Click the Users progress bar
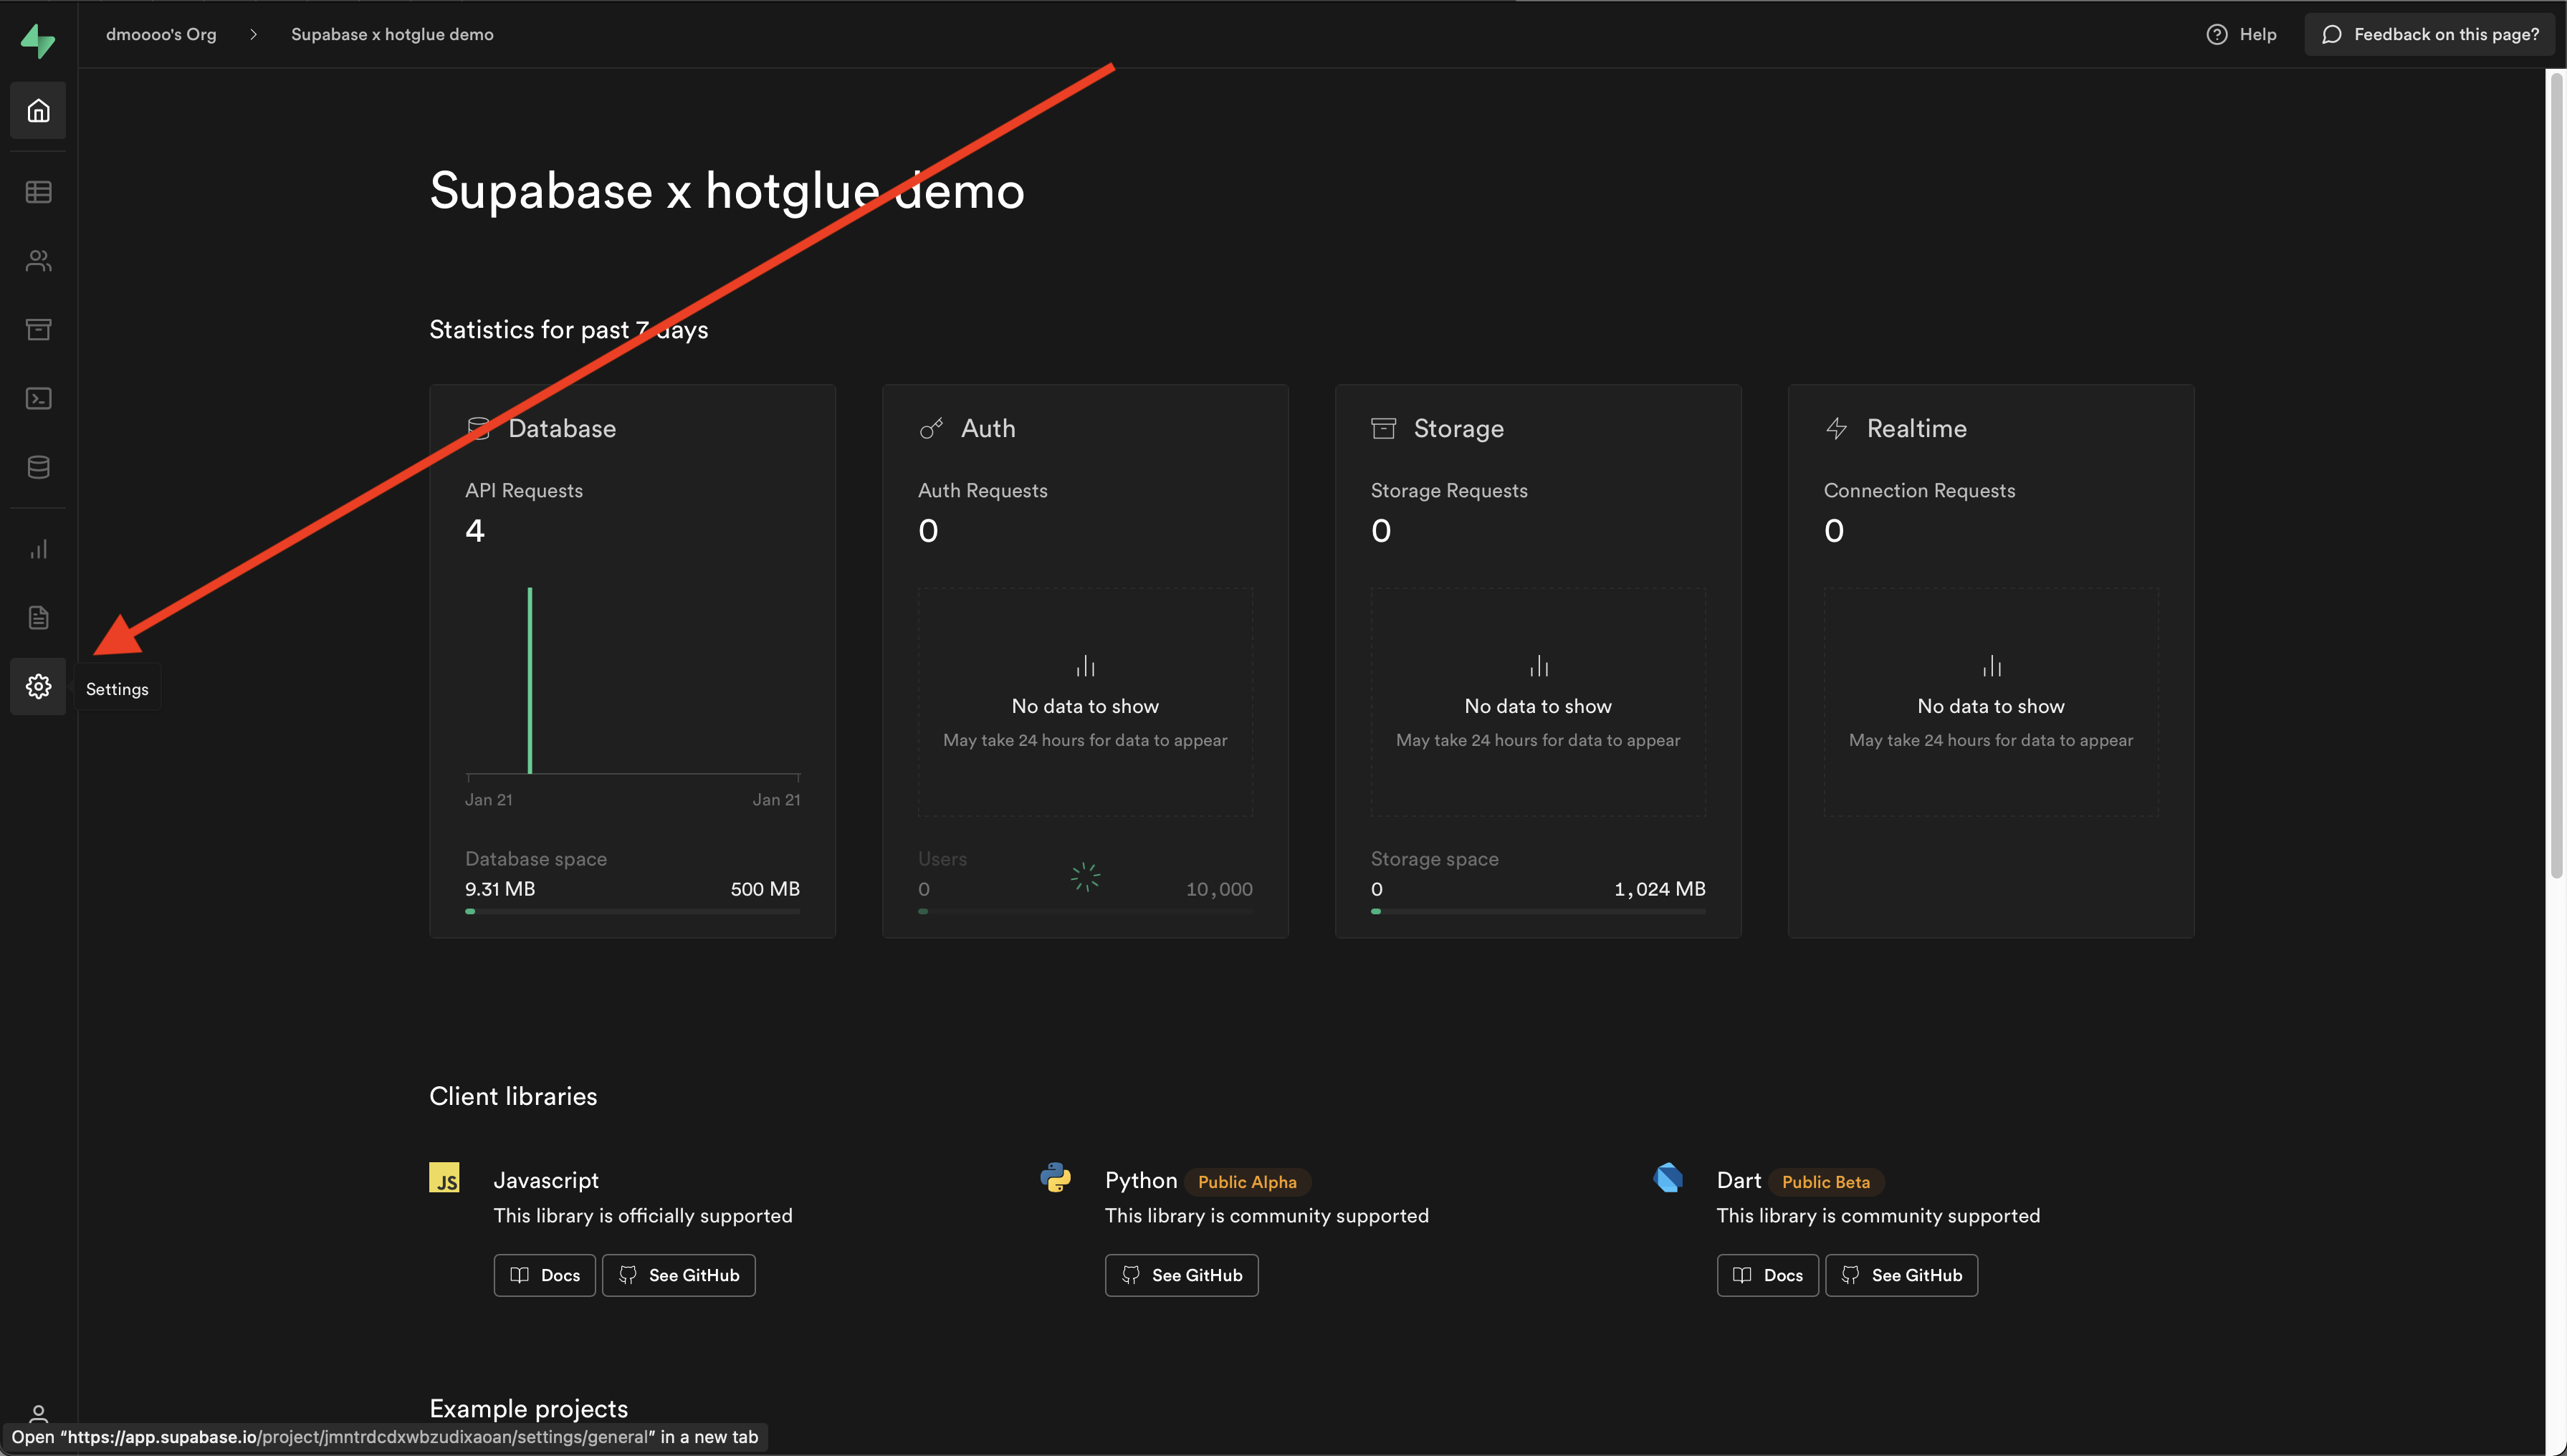Viewport: 2567px width, 1456px height. (x=1085, y=911)
